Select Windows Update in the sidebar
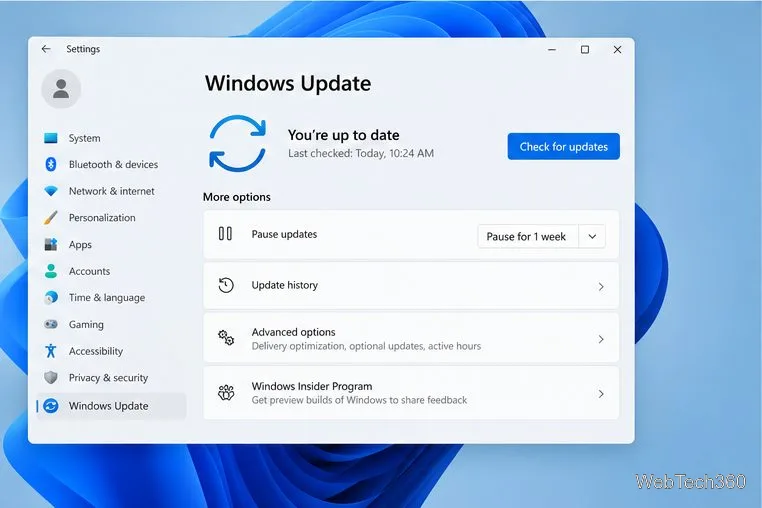The image size is (762, 508). pyautogui.click(x=112, y=405)
